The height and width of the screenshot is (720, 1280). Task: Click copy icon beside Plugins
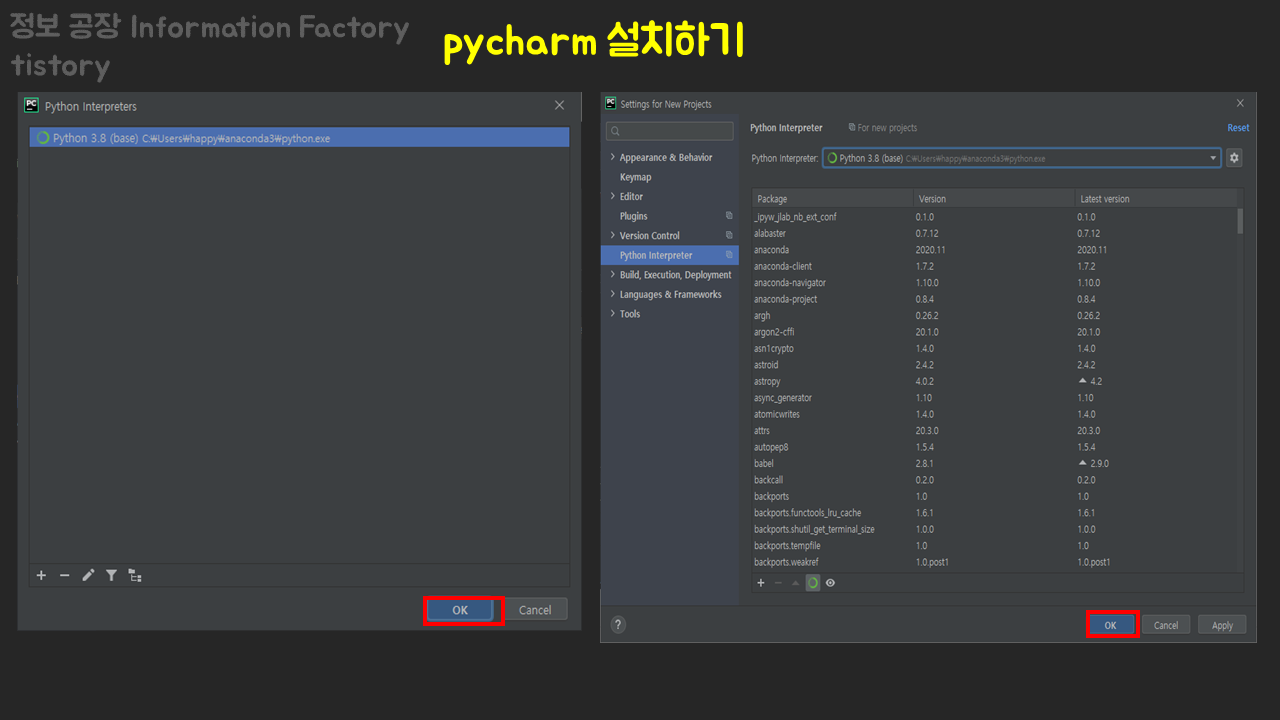pyautogui.click(x=729, y=216)
